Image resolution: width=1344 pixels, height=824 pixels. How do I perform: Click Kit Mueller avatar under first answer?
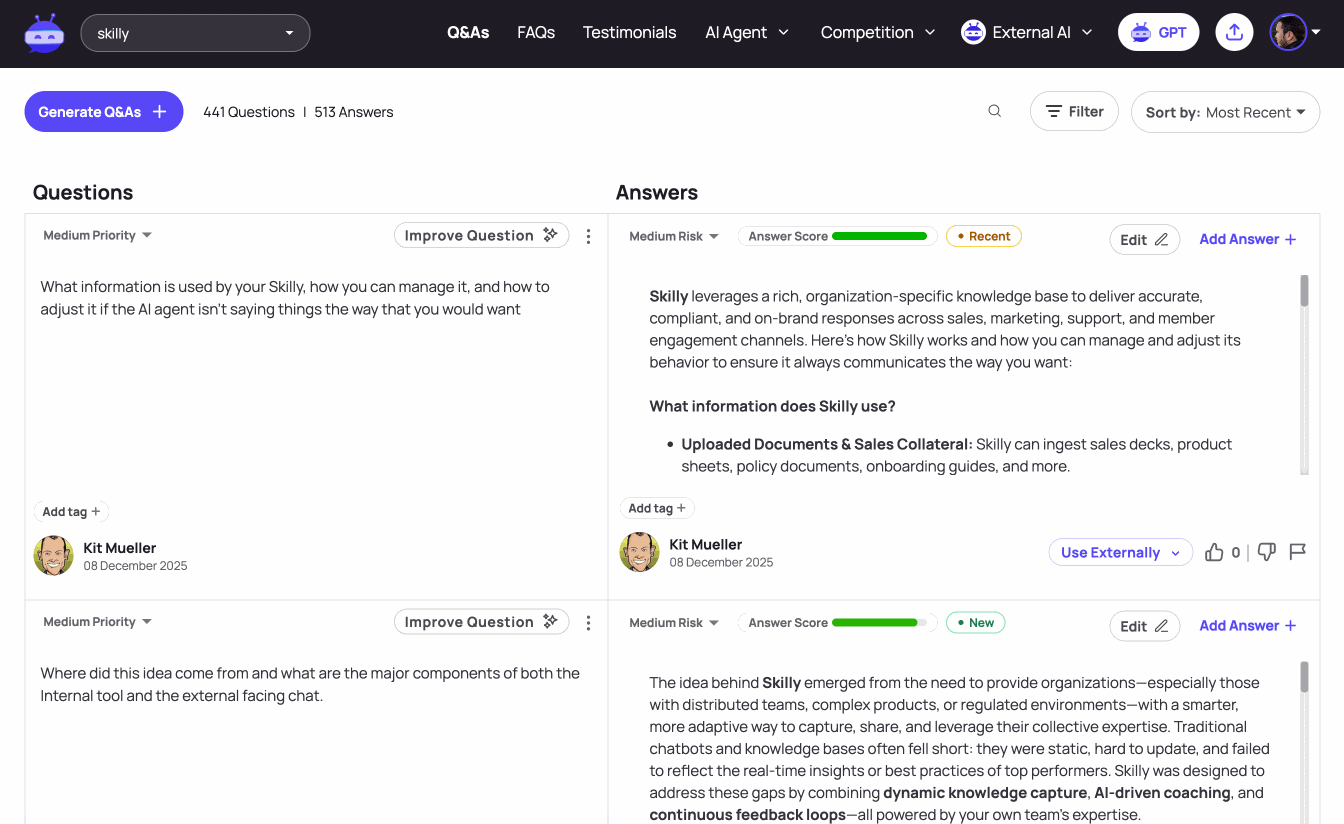click(640, 552)
